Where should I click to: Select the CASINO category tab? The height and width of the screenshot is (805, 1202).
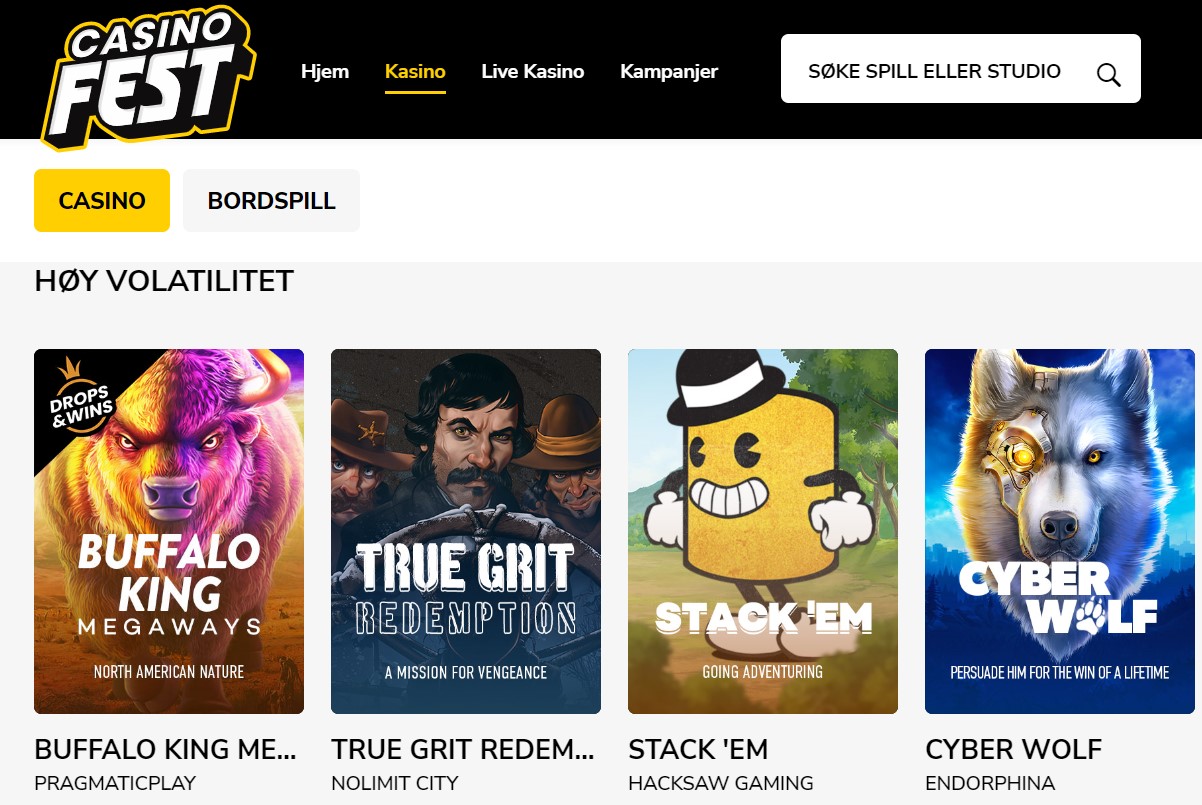102,200
